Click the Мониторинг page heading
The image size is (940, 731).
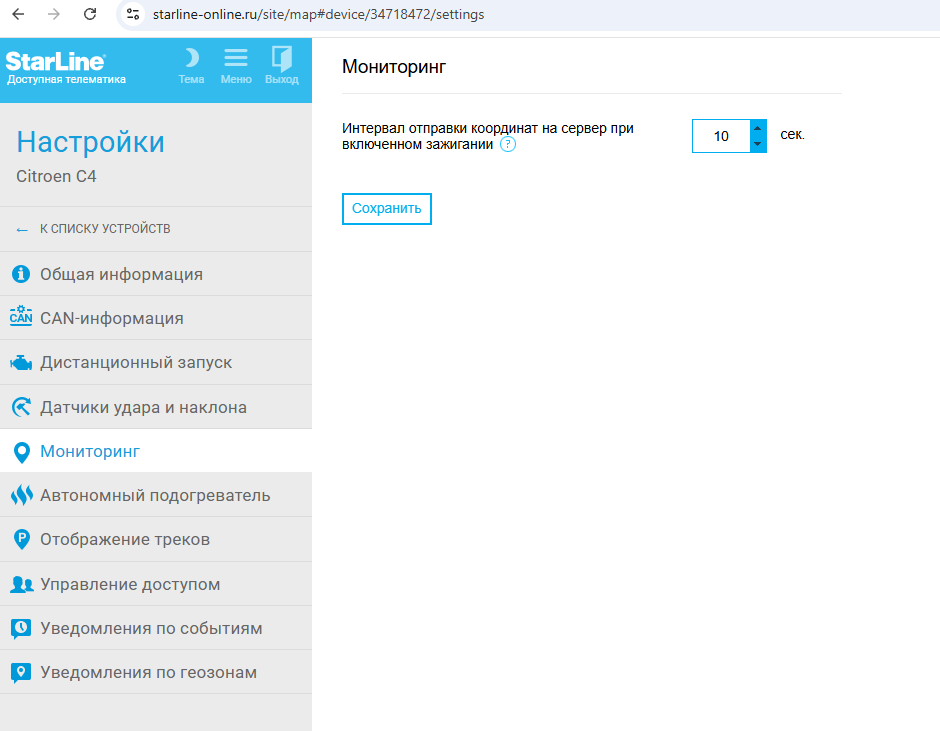[x=394, y=67]
